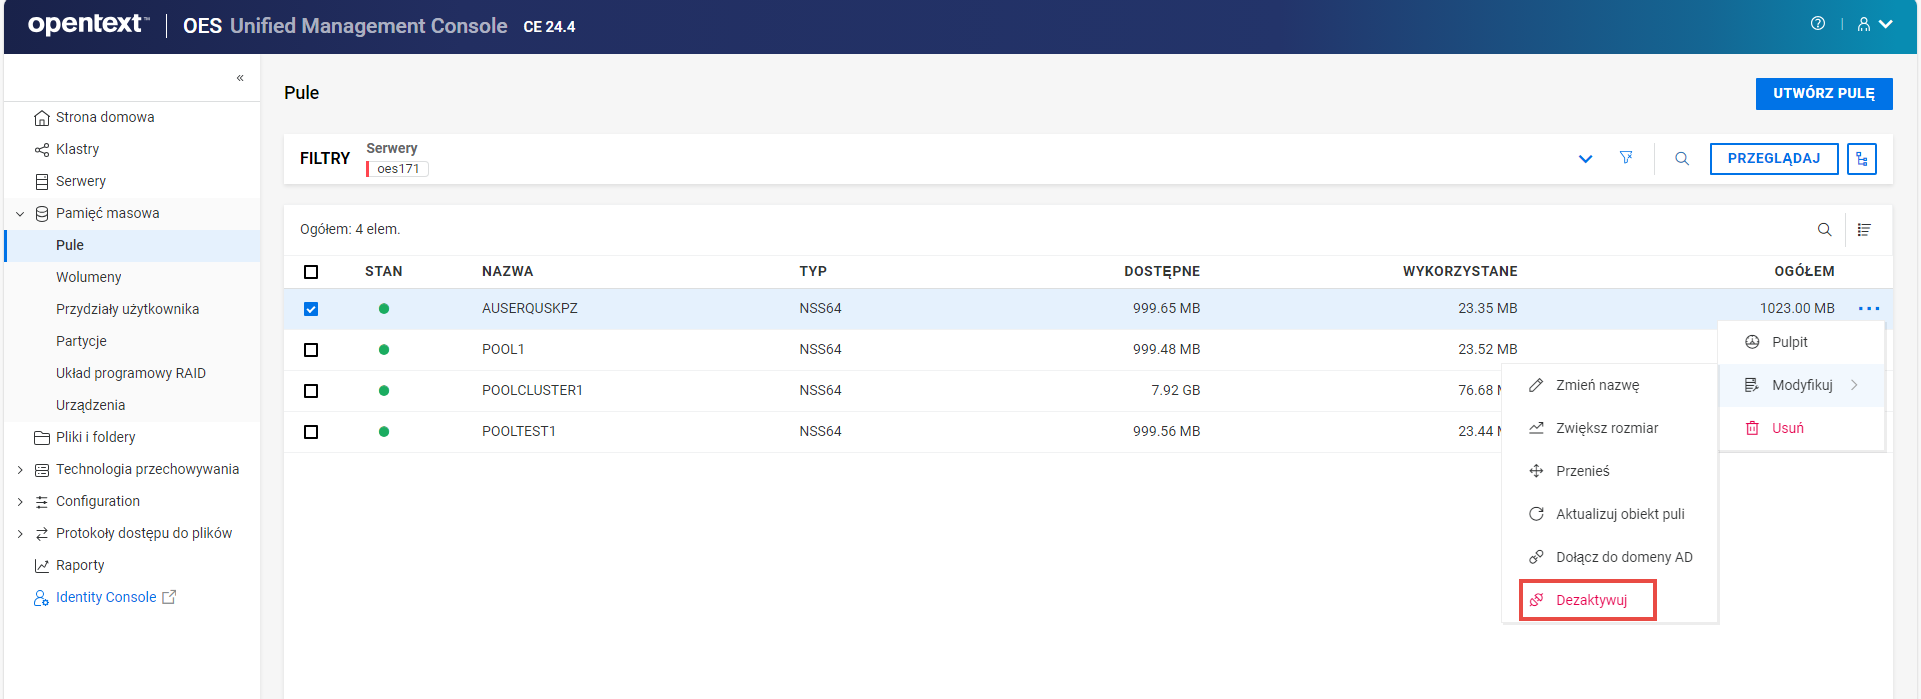Collapse the Pamięć masowa section

[x=20, y=214]
